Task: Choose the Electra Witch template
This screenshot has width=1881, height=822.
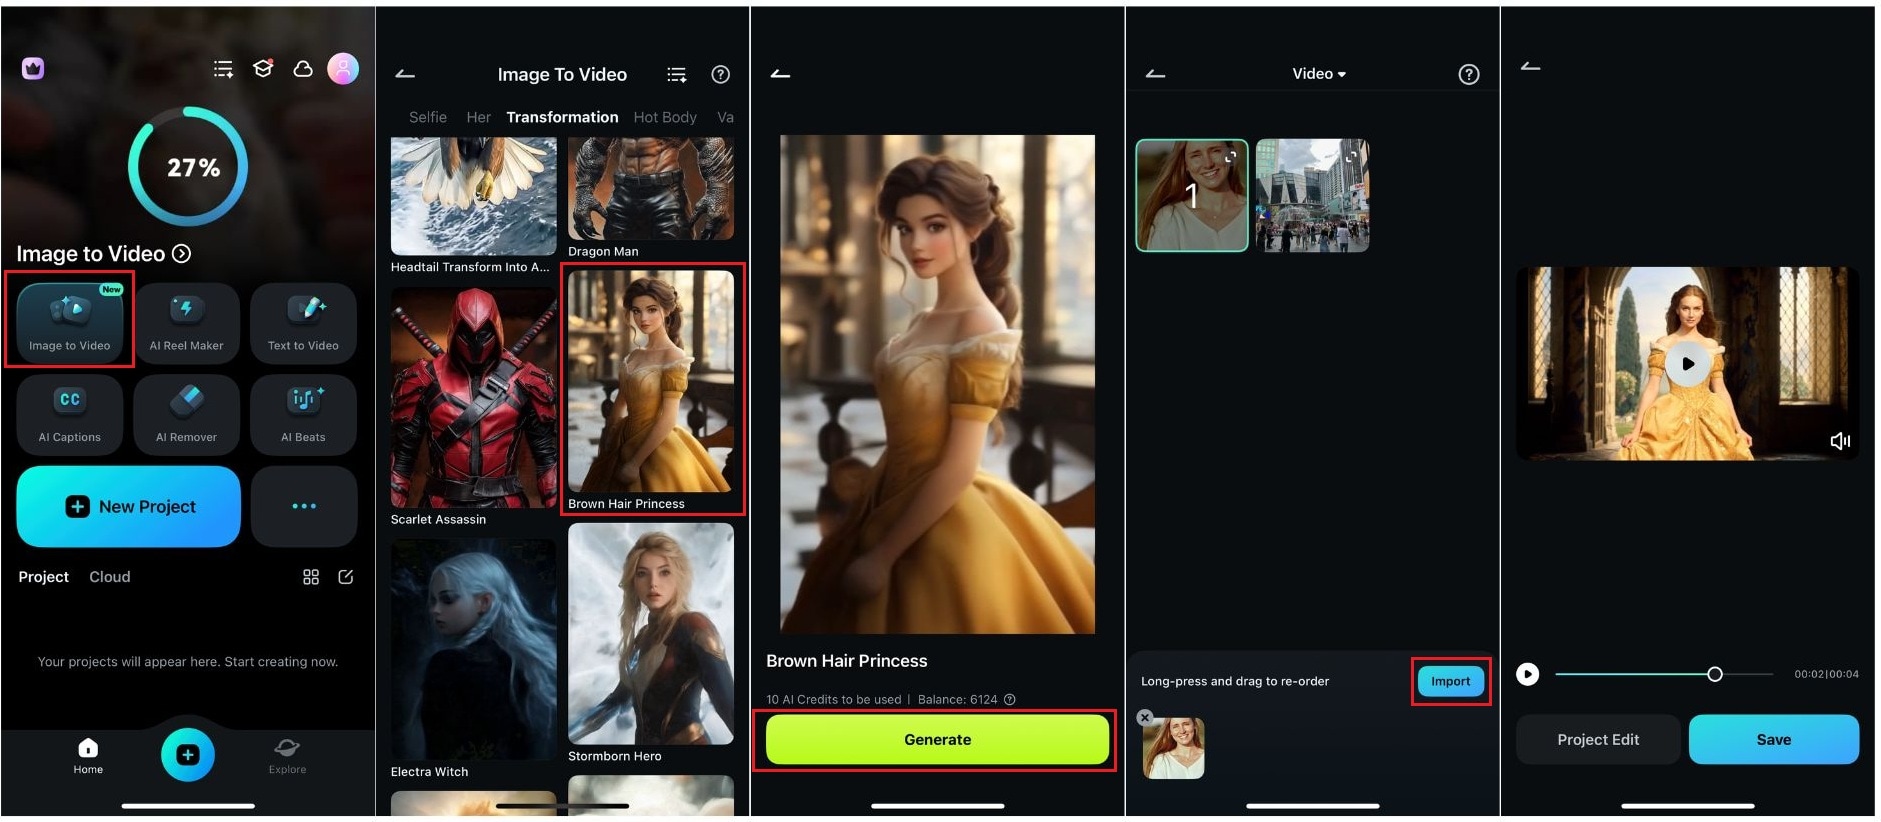Action: pyautogui.click(x=473, y=650)
